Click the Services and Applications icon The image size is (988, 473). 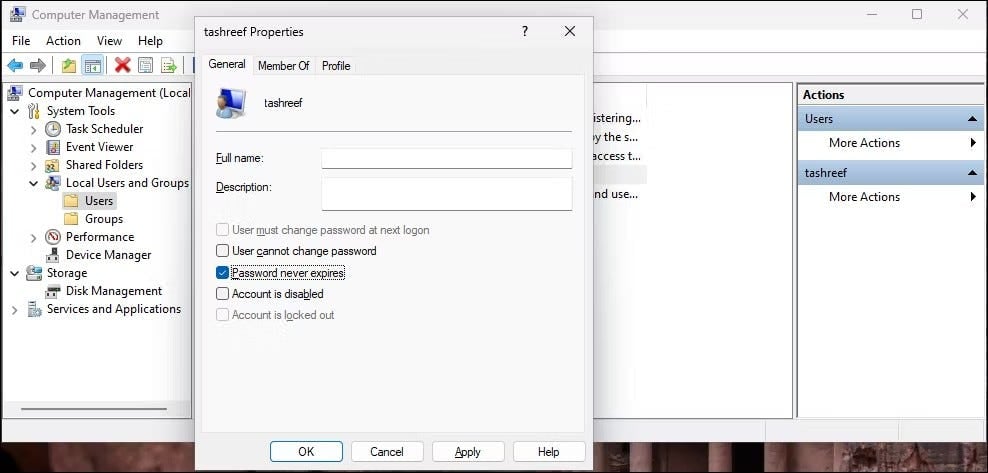[34, 309]
